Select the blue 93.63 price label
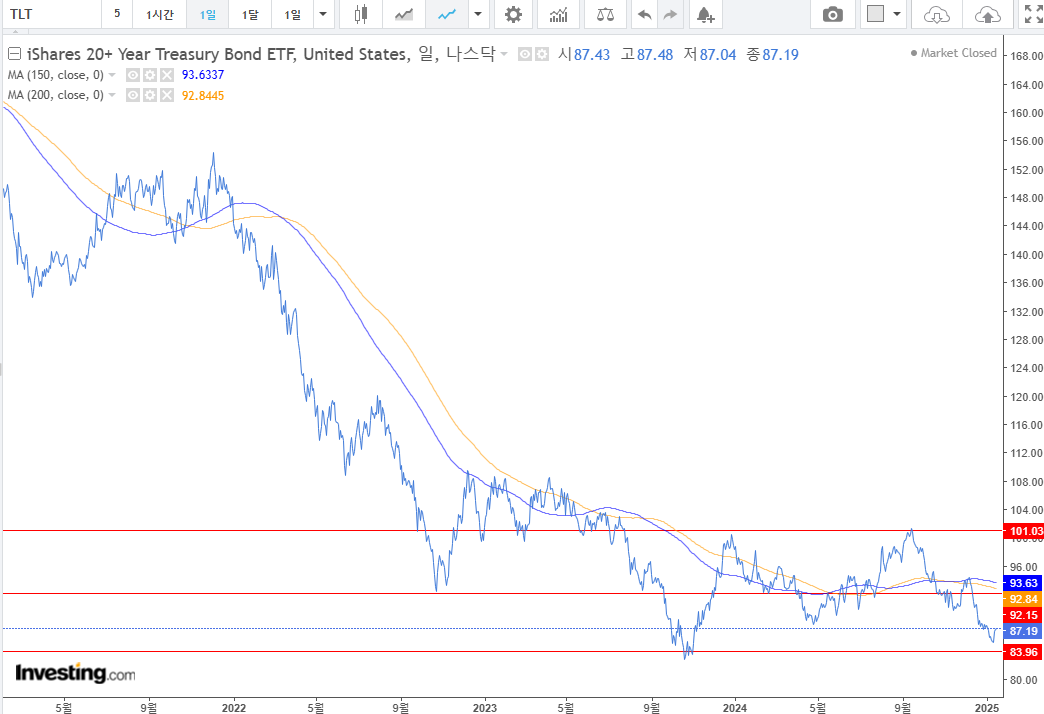1044x714 pixels. click(x=1023, y=583)
